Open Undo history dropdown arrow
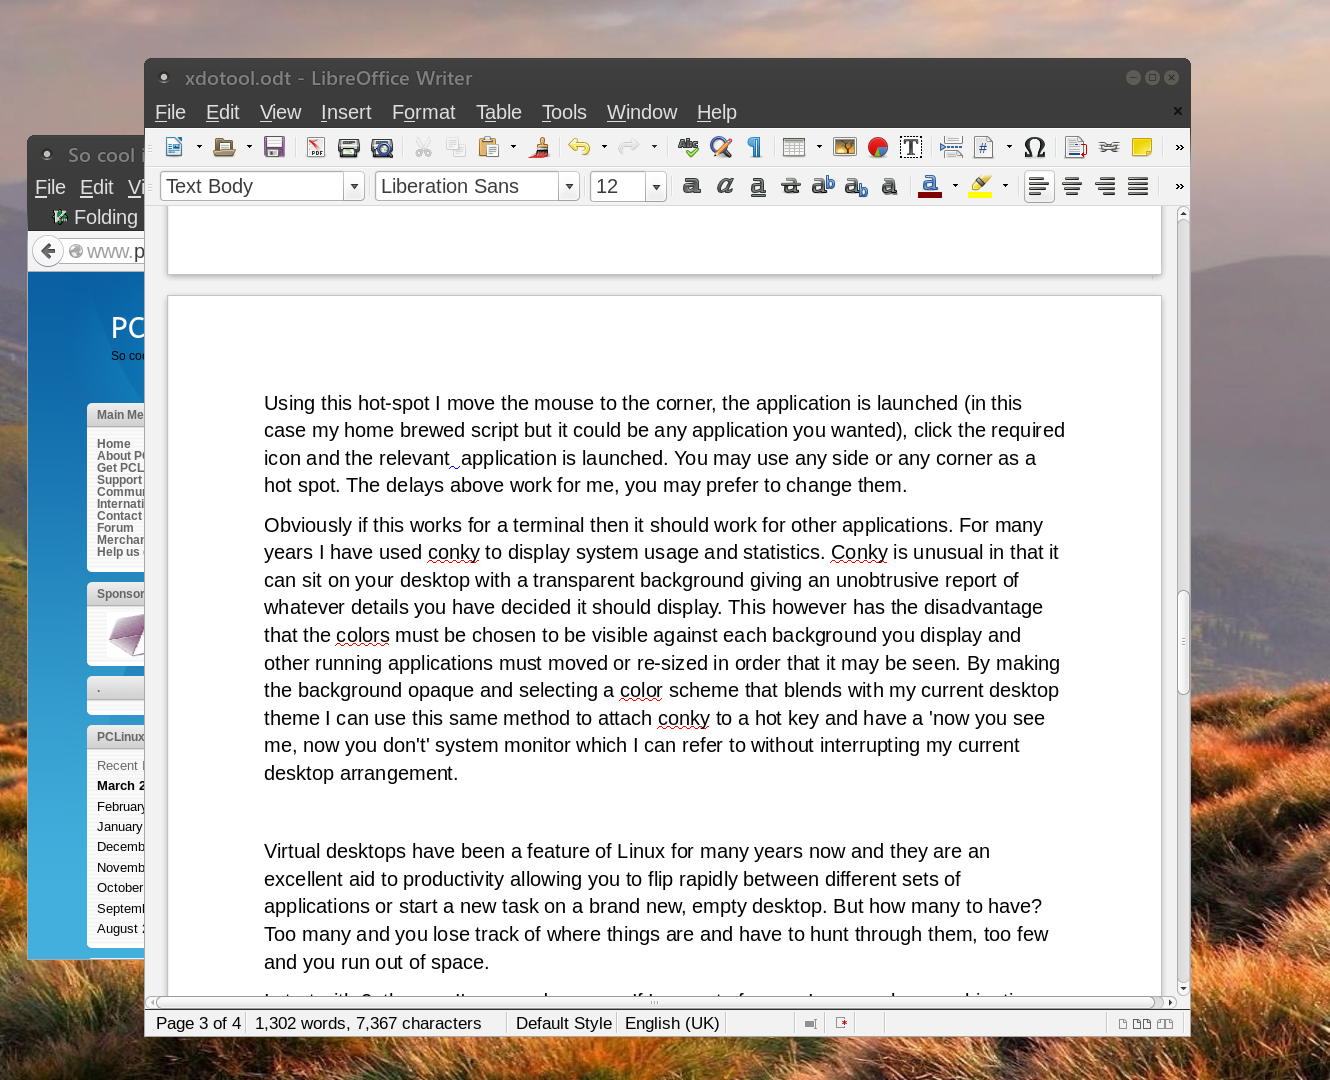This screenshot has height=1080, width=1330. (x=604, y=147)
